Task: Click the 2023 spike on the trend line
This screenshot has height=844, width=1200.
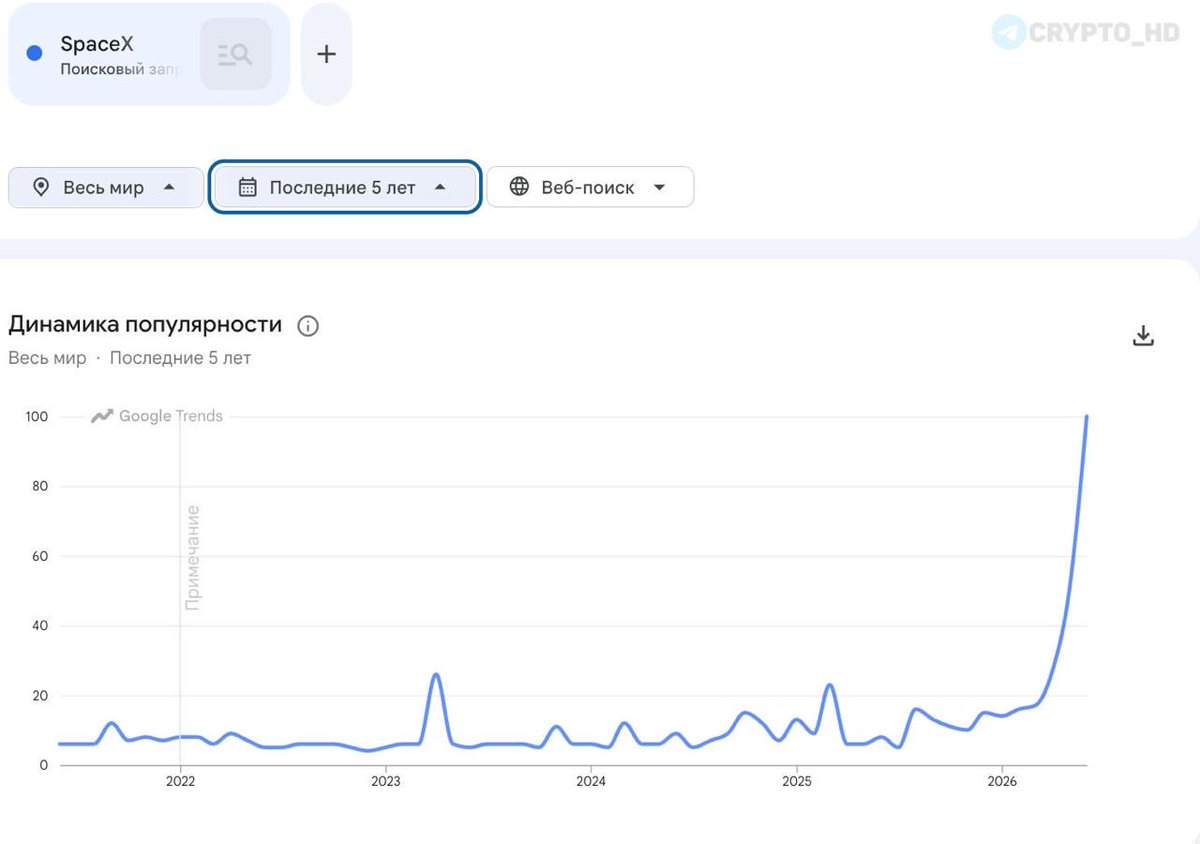Action: tap(435, 675)
